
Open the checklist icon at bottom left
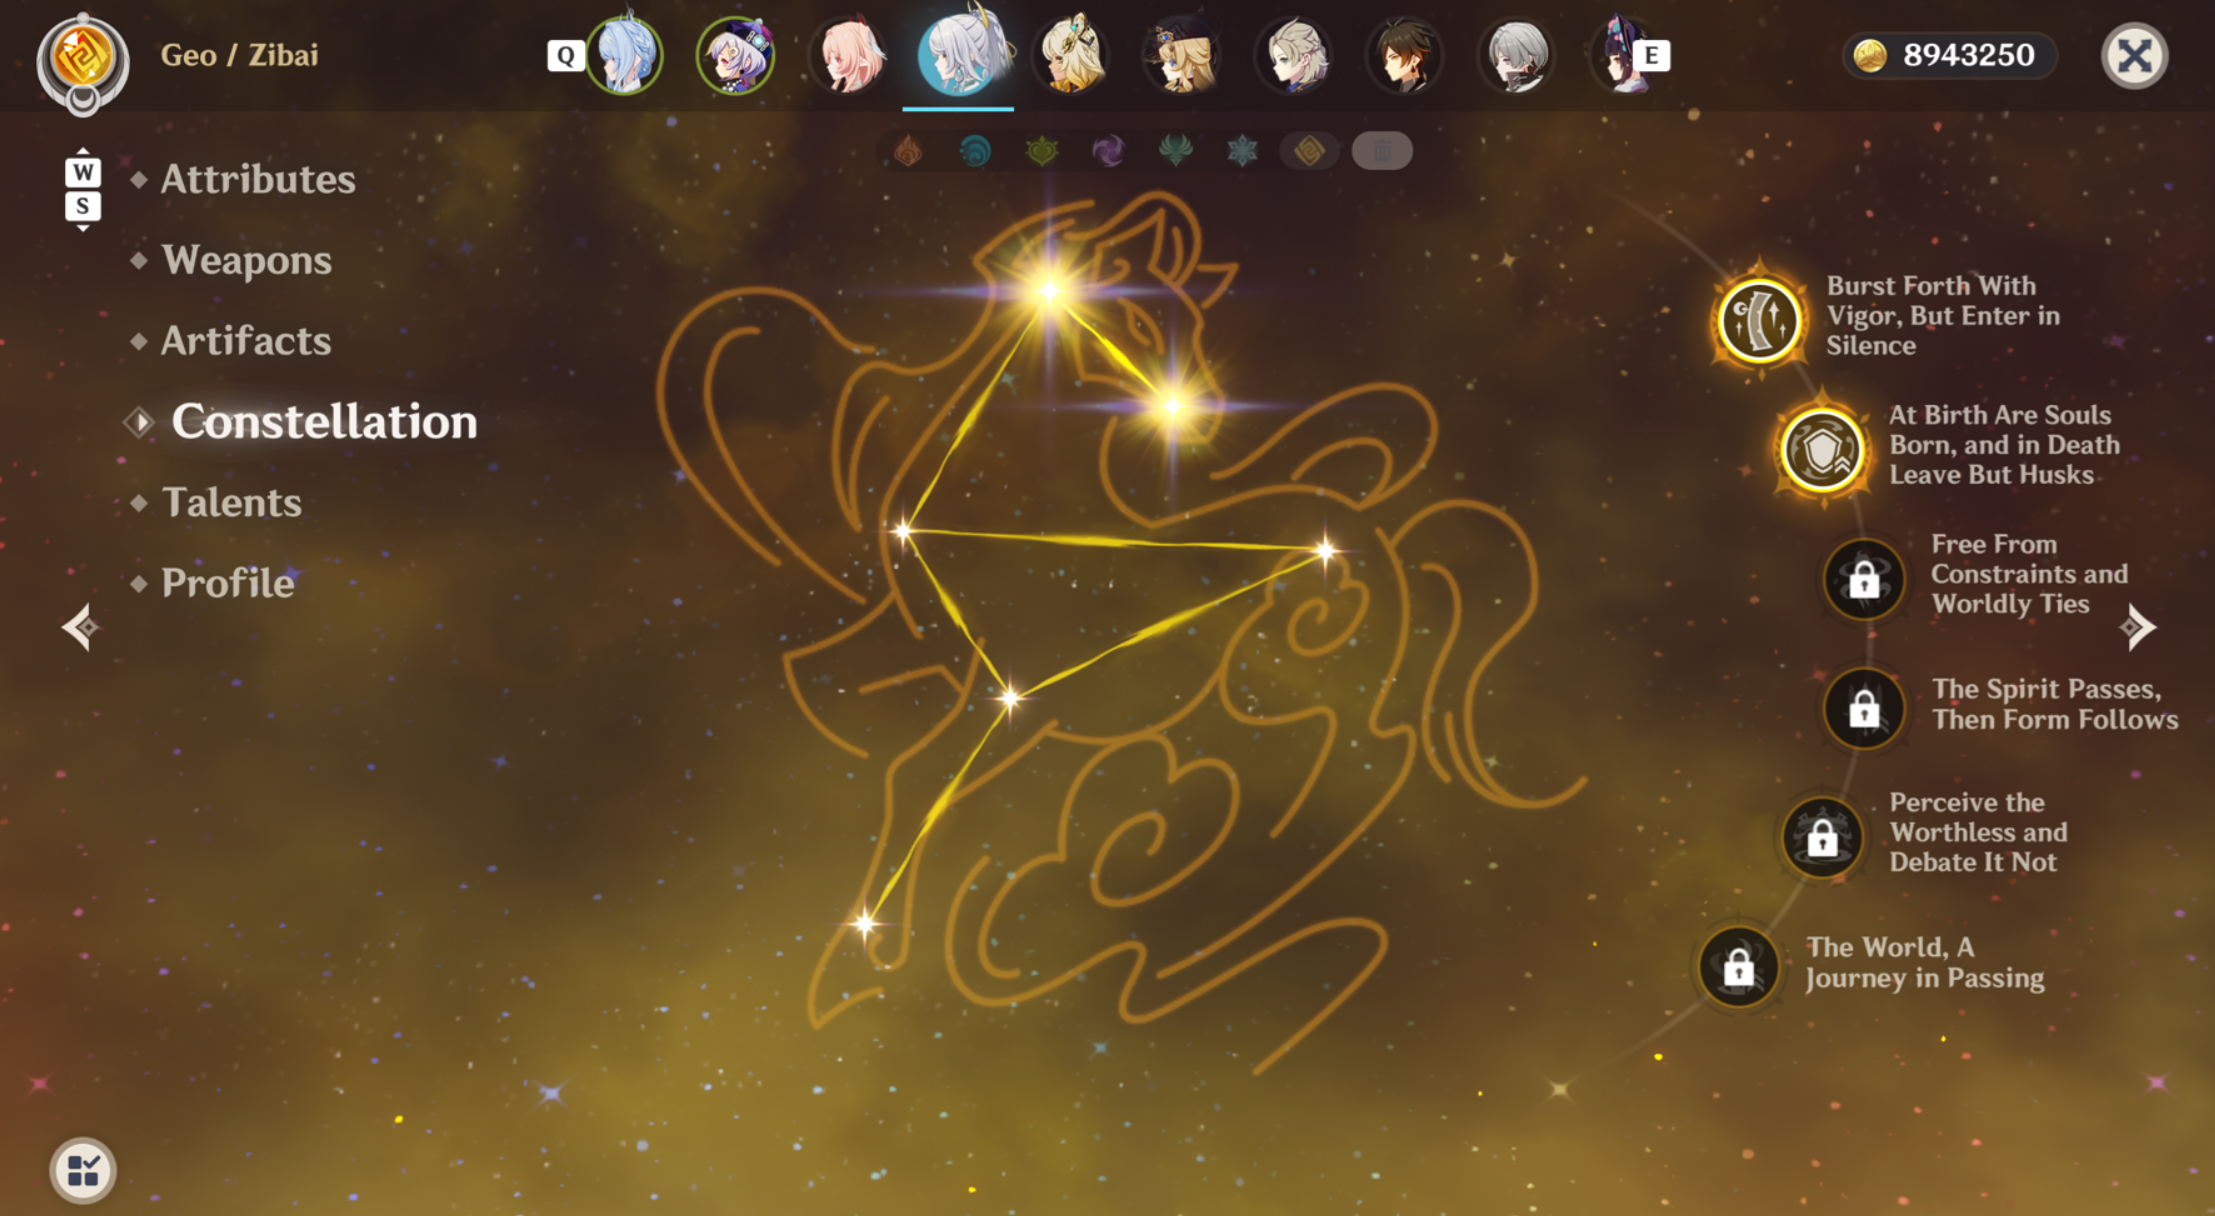(x=83, y=1170)
